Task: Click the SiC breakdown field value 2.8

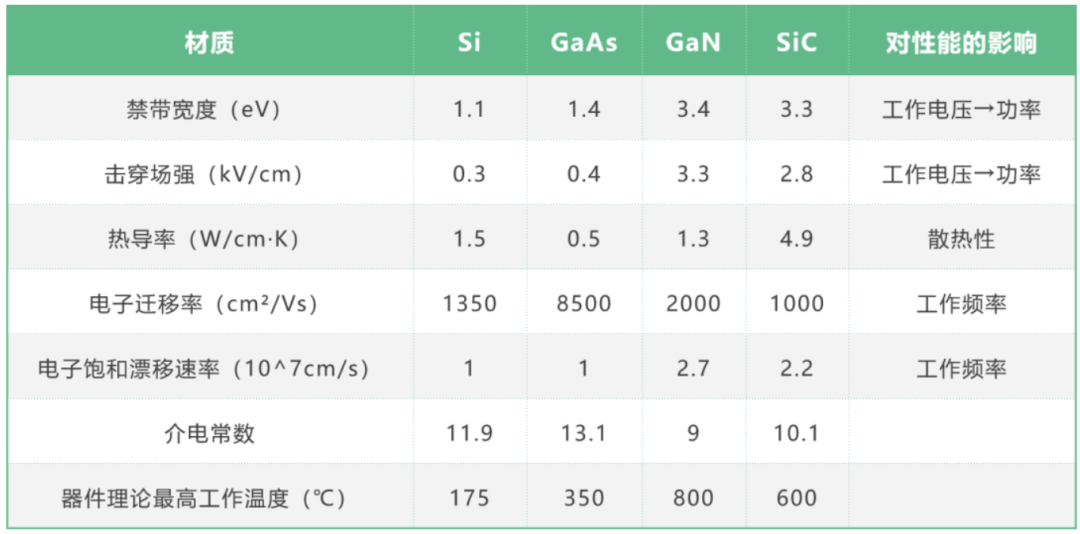Action: coord(796,174)
